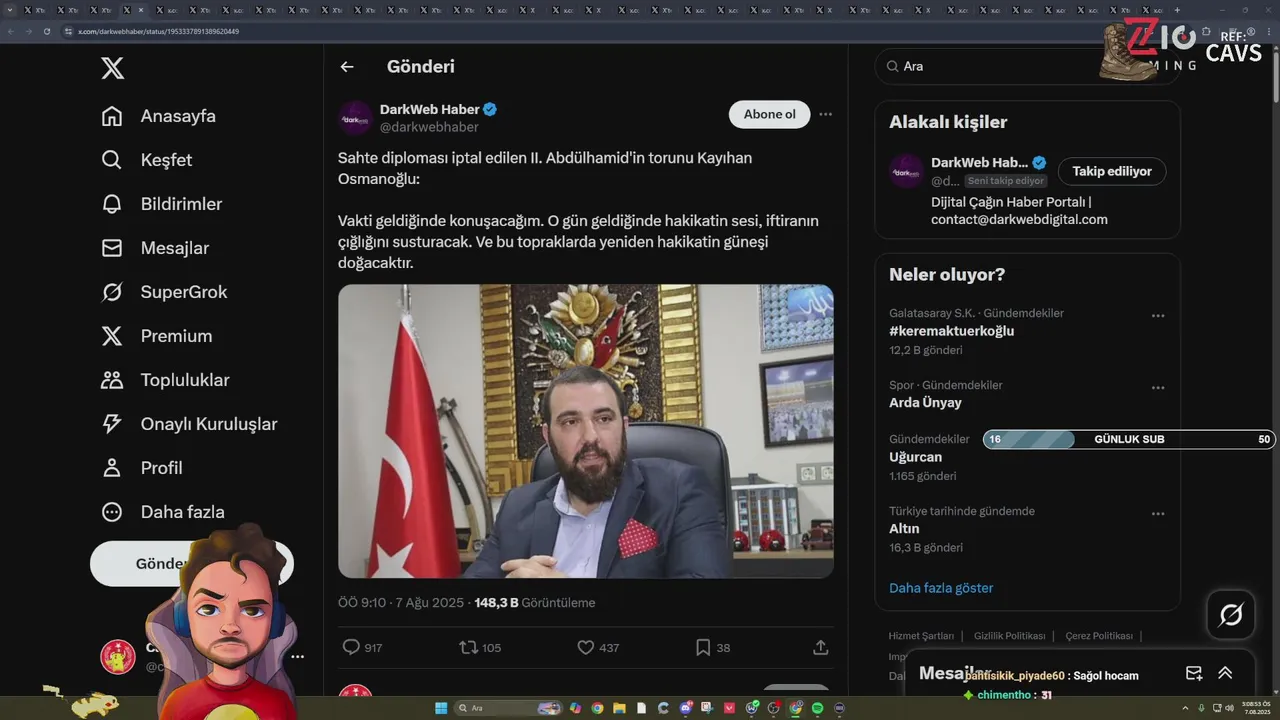Click the Takip ediyor button

1112,171
